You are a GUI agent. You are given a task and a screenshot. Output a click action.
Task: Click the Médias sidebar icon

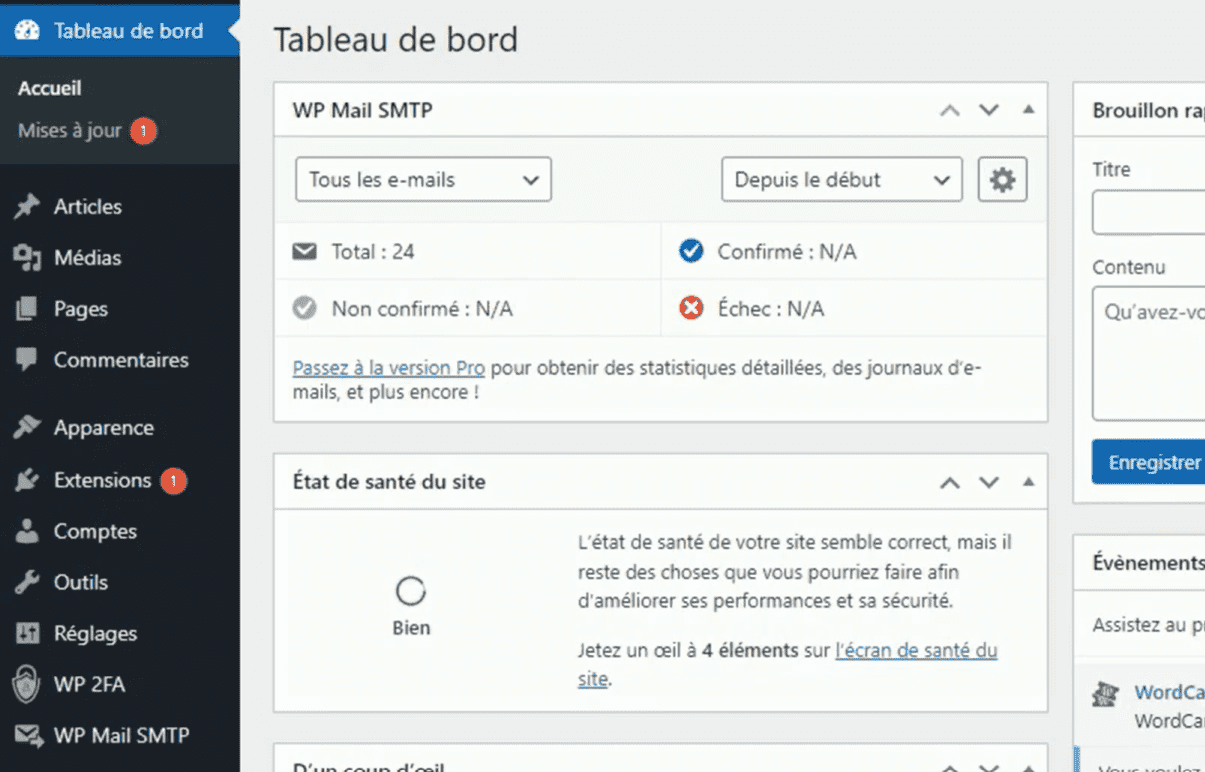coord(27,258)
